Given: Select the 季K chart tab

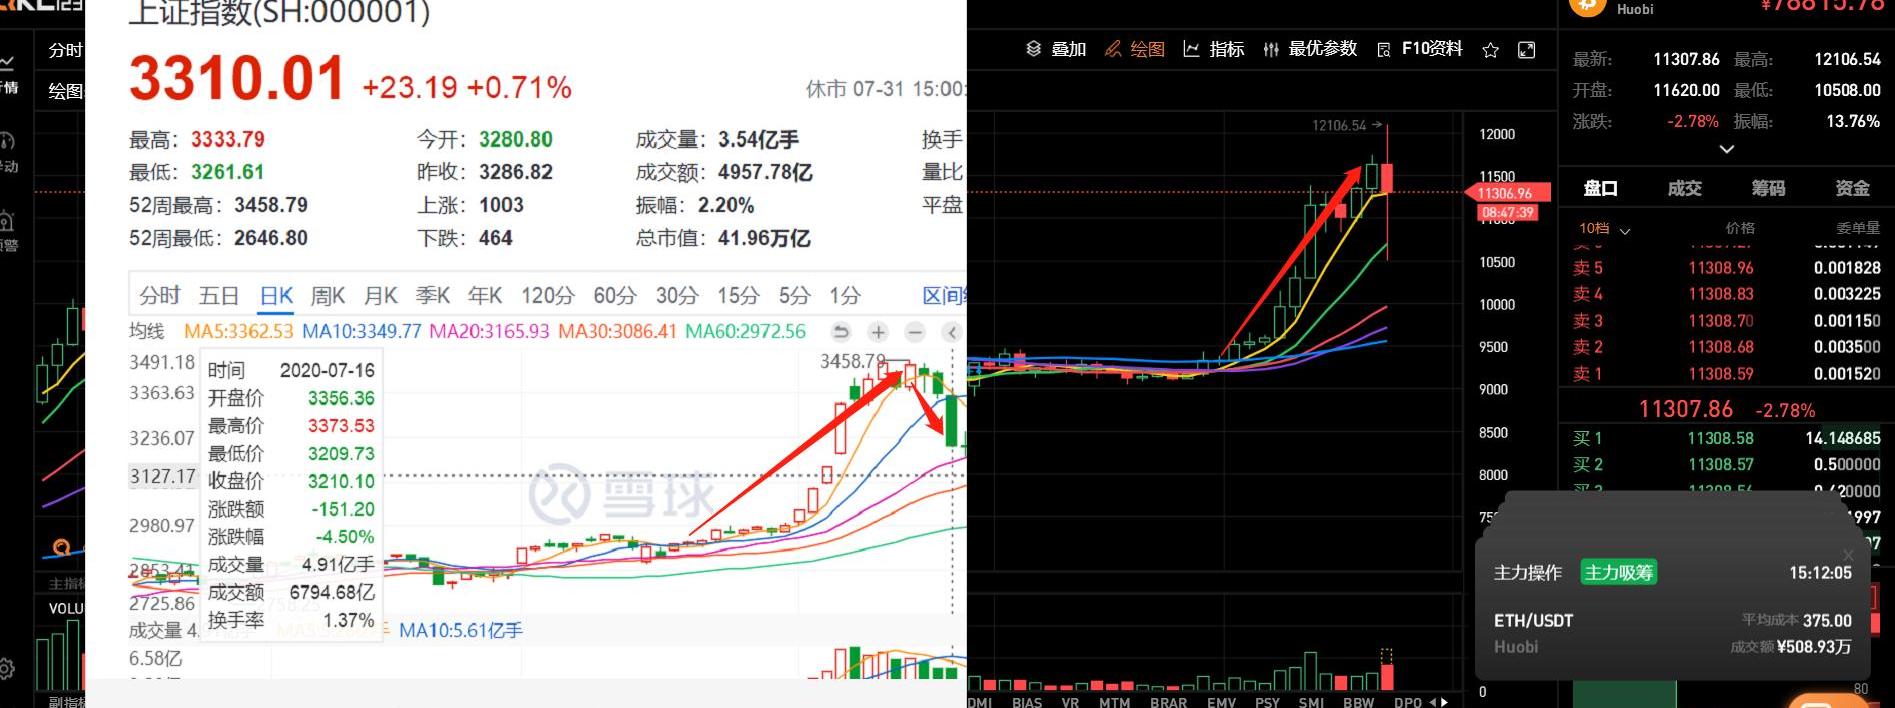Looking at the screenshot, I should click(x=433, y=295).
